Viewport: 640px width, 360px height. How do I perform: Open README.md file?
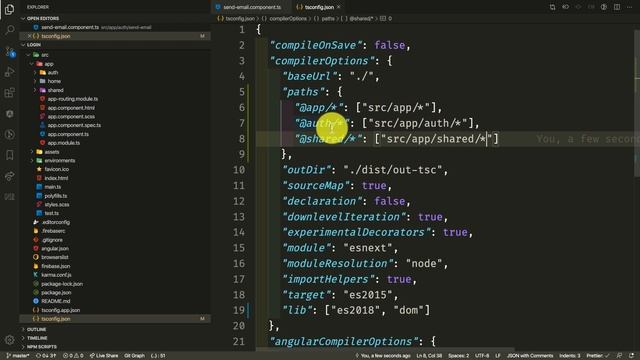[x=56, y=301]
